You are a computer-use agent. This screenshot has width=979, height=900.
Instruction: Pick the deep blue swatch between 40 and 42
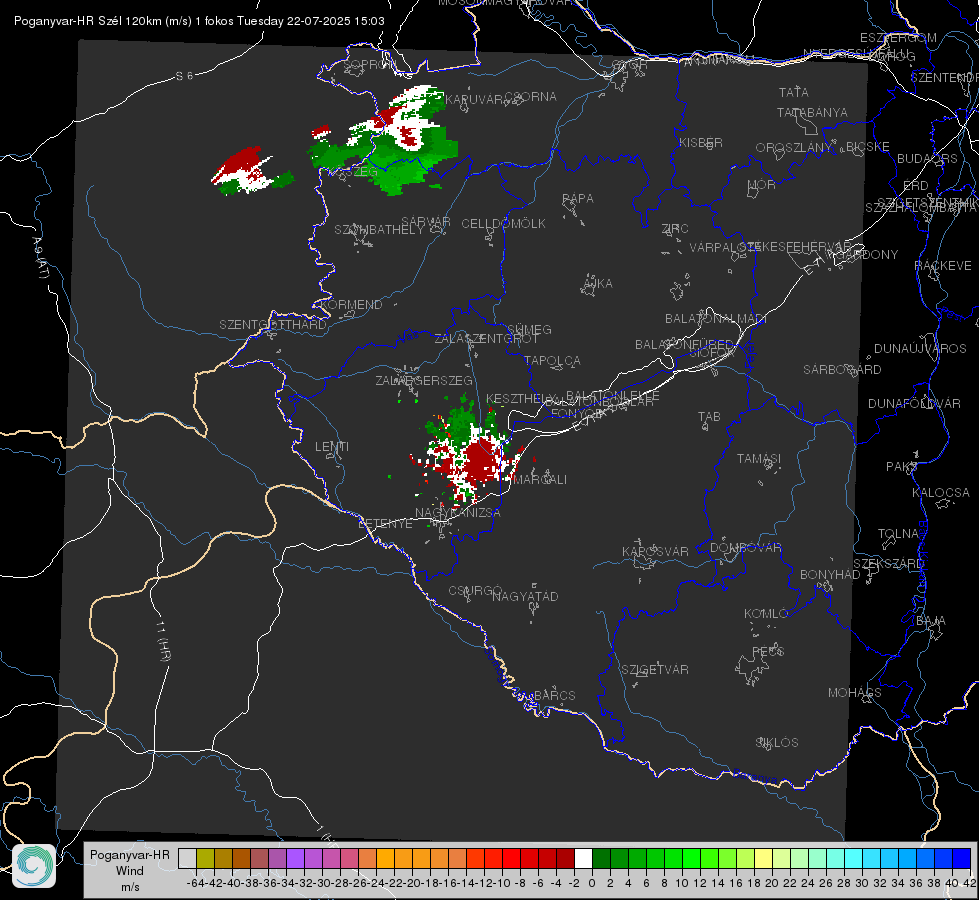coord(962,859)
